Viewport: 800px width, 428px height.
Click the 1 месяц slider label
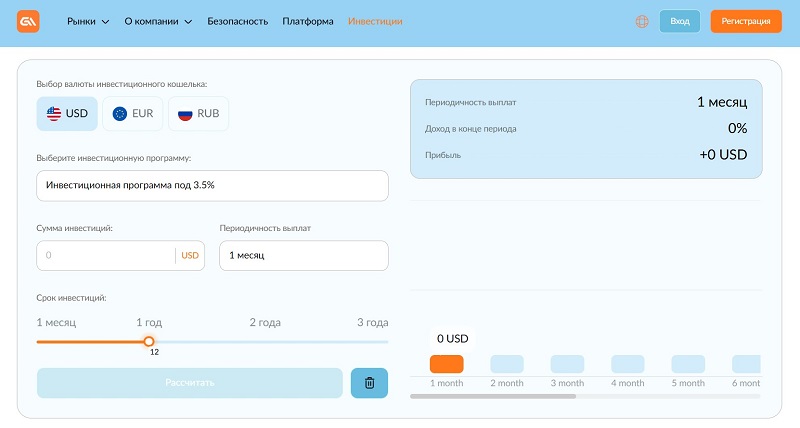[56, 322]
